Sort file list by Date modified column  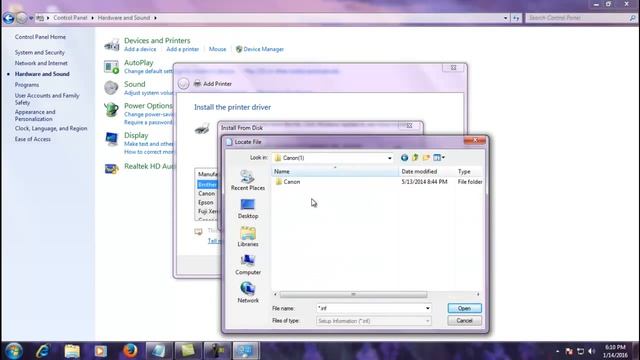click(427, 171)
